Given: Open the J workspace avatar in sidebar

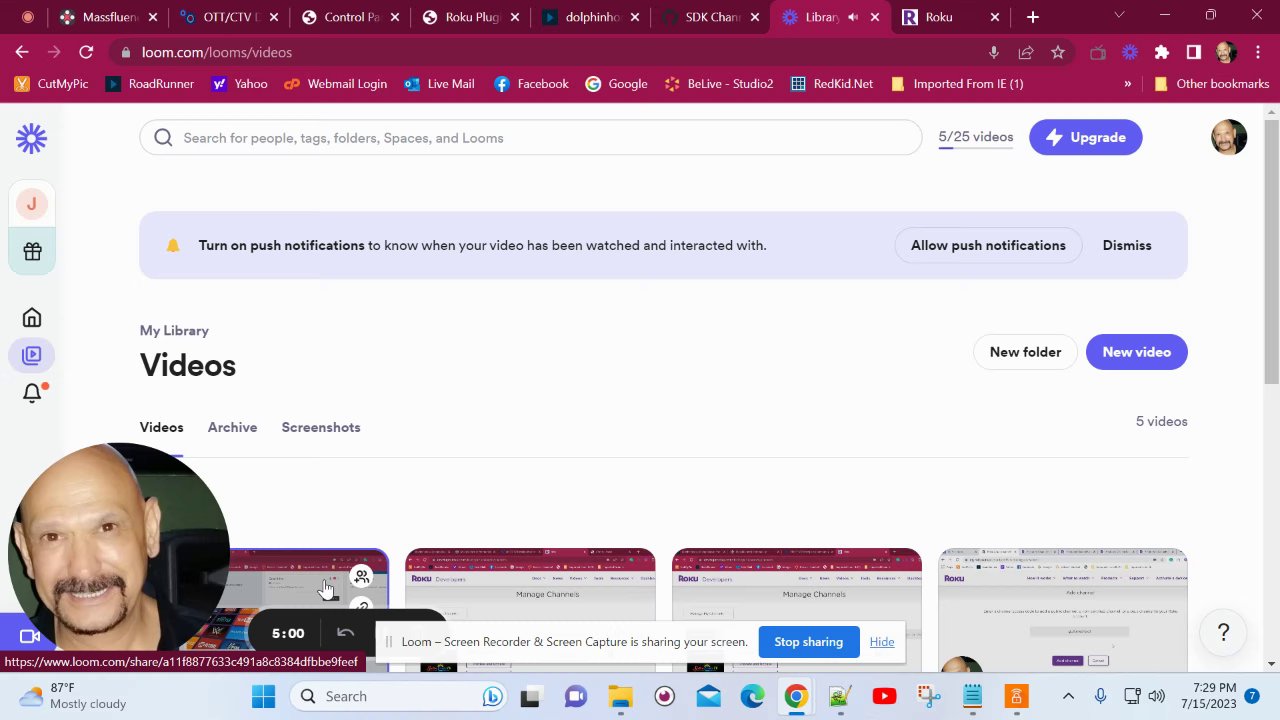Looking at the screenshot, I should [32, 204].
